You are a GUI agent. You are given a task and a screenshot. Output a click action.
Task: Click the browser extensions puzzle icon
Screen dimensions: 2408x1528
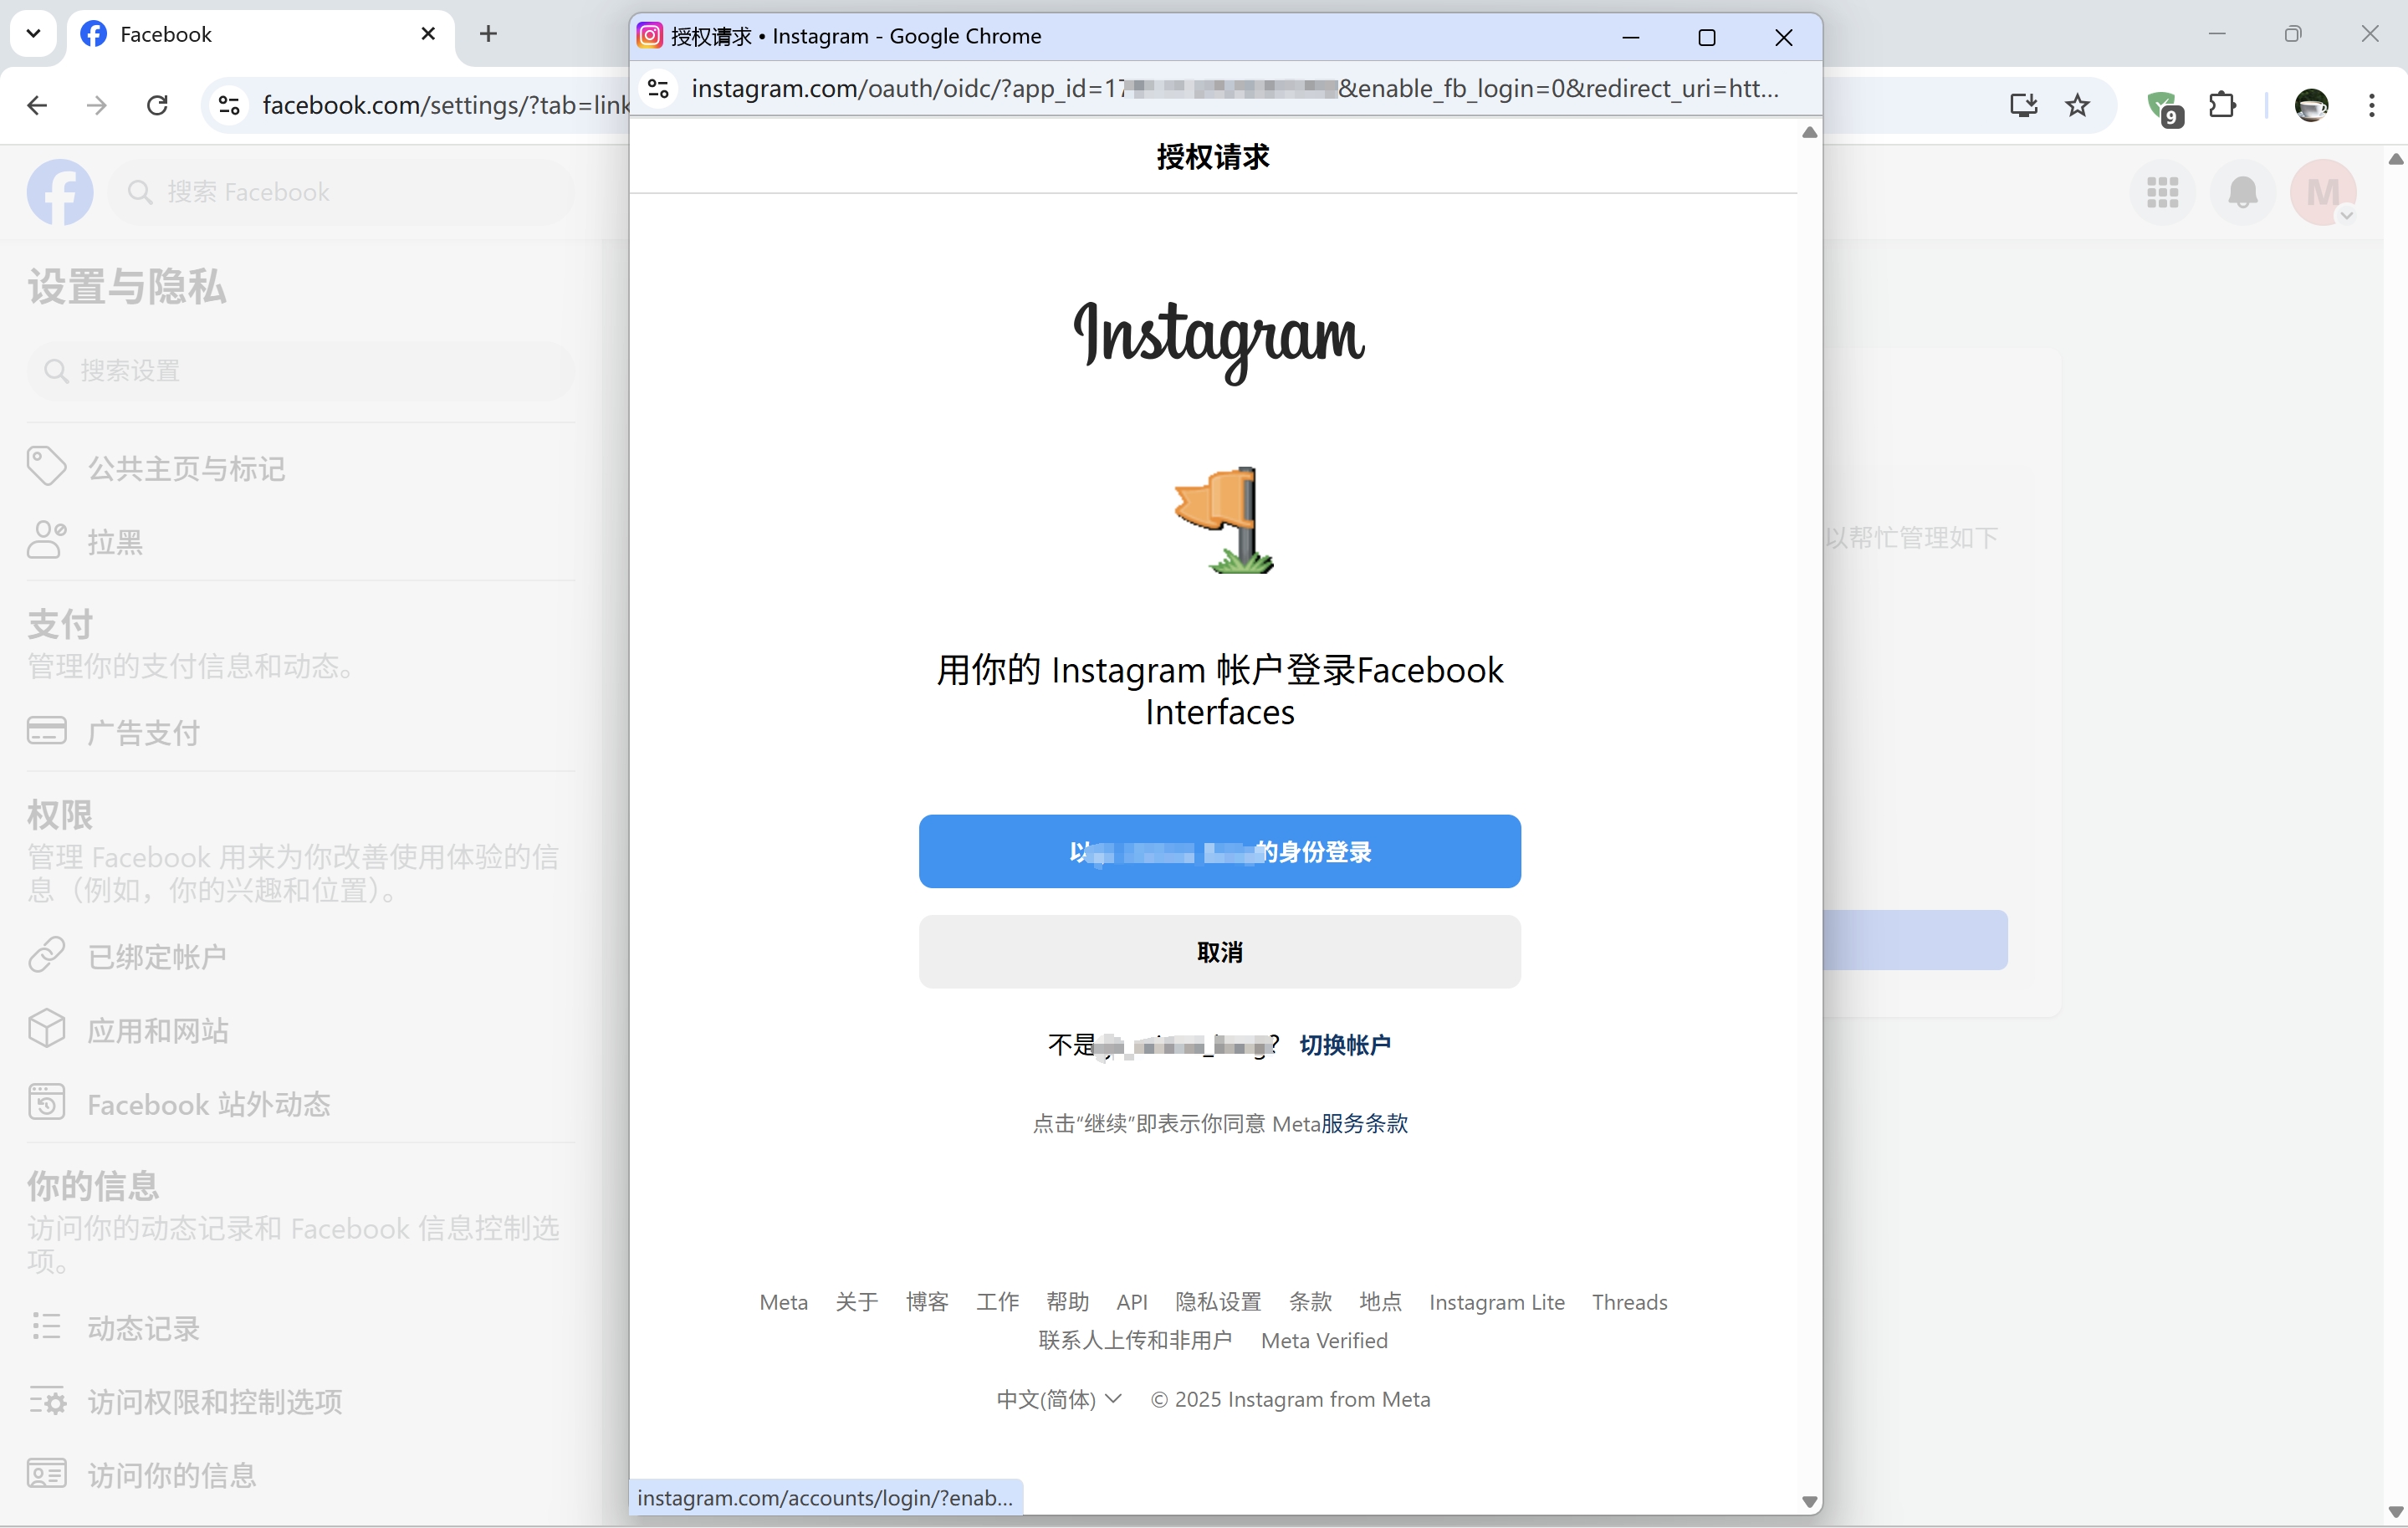coord(2222,105)
